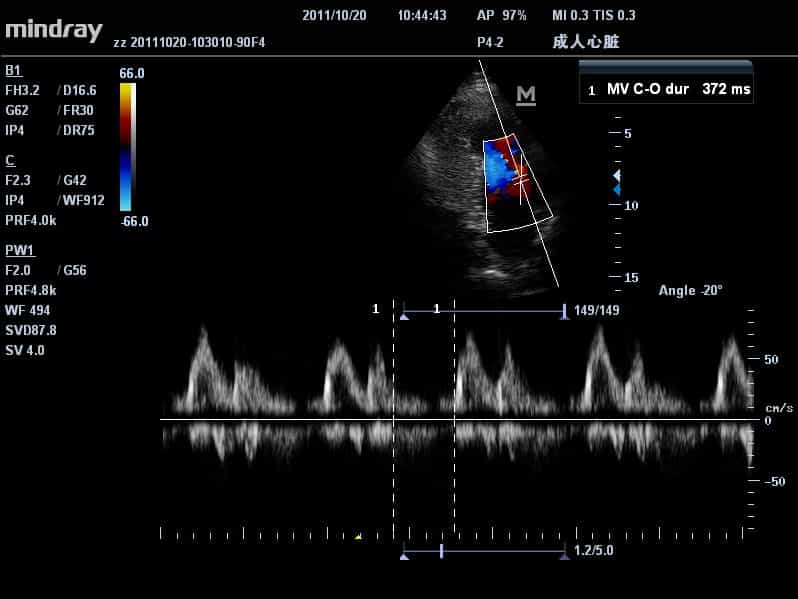Click the WF 494 PW wall filter

[x=27, y=310]
